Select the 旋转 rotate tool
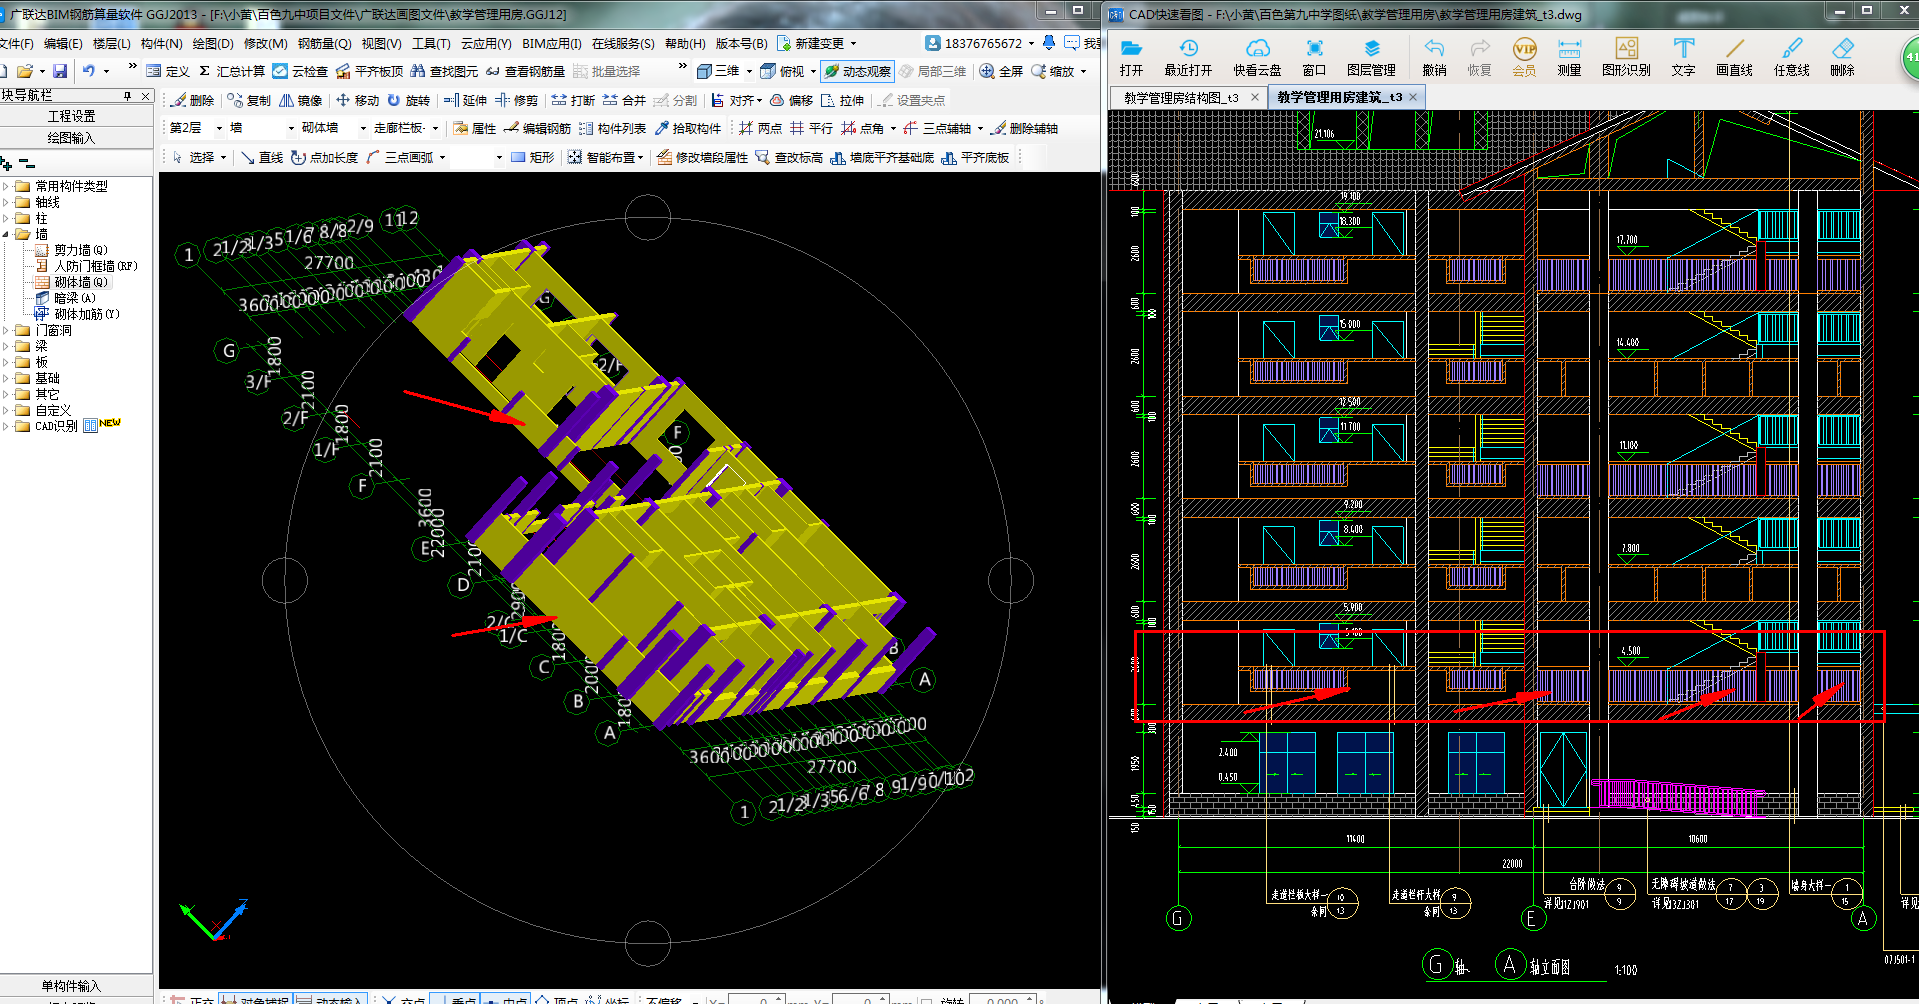The image size is (1919, 1004). point(408,100)
